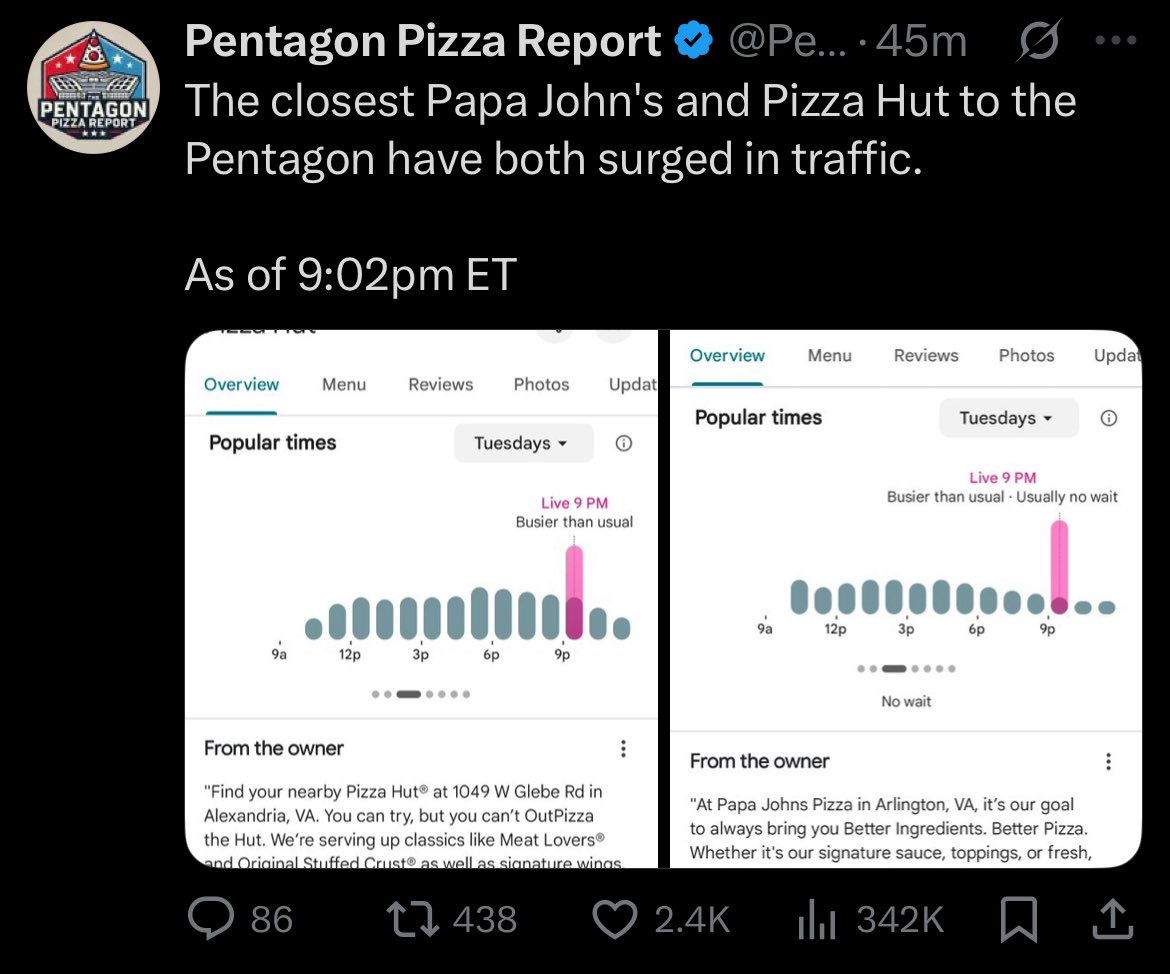
Task: Retweet the post using the repost icon
Action: 412,919
